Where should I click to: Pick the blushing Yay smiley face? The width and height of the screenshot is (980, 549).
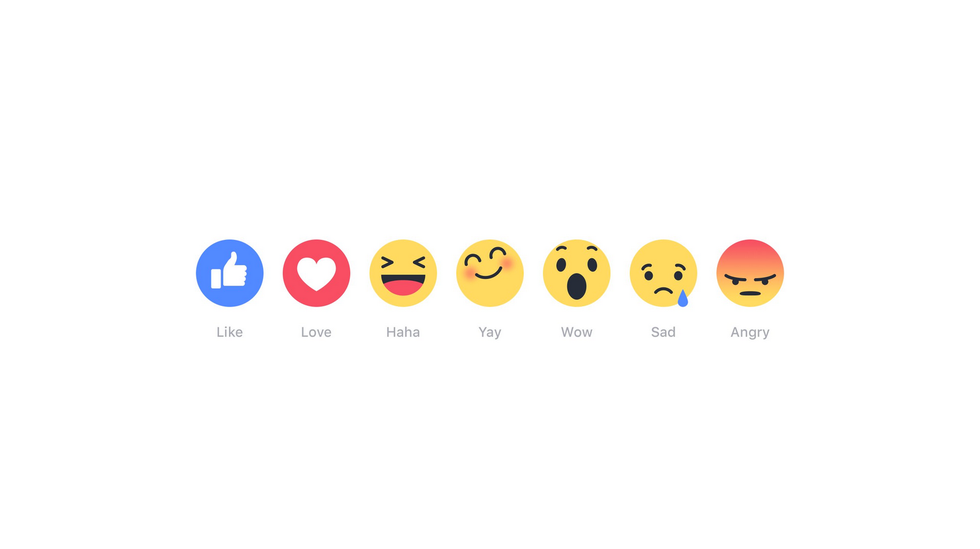[490, 273]
